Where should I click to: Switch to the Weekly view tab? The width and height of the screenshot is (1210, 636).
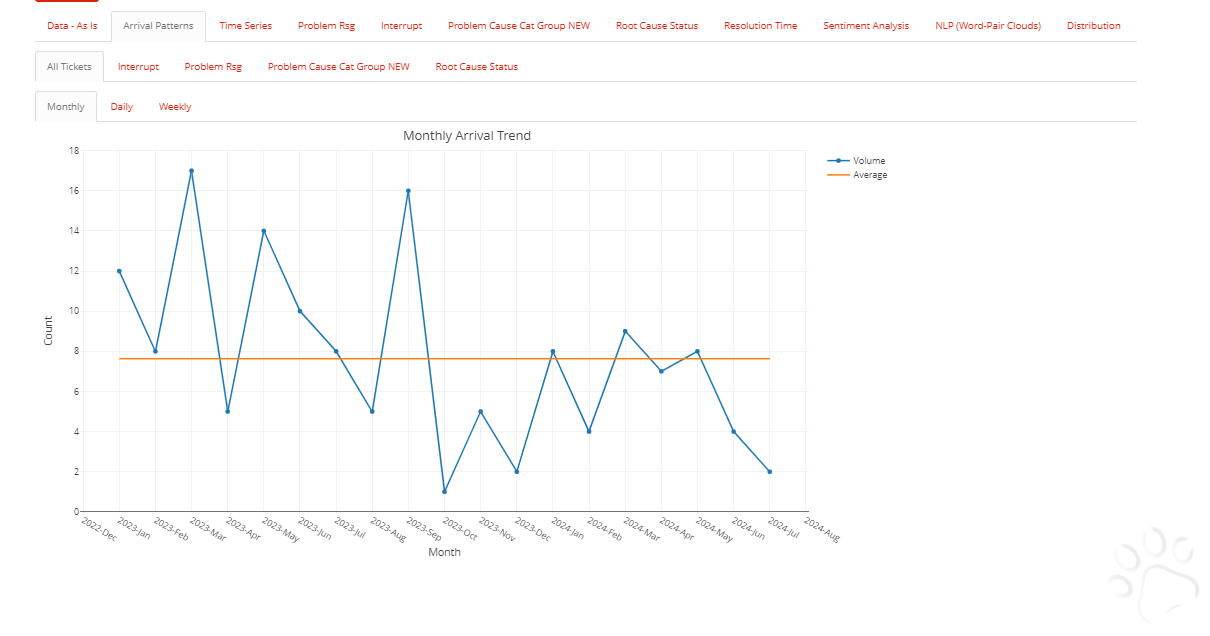coord(175,107)
